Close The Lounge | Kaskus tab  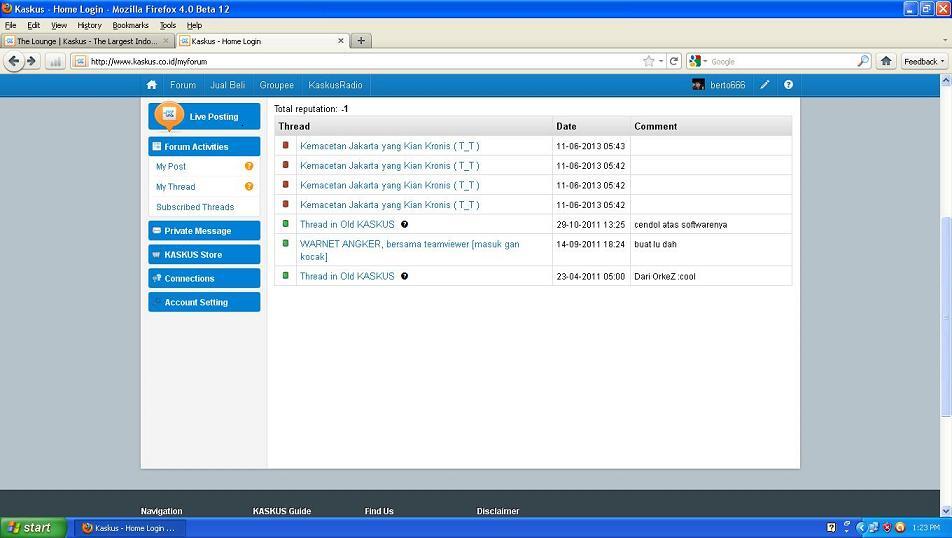pos(166,41)
